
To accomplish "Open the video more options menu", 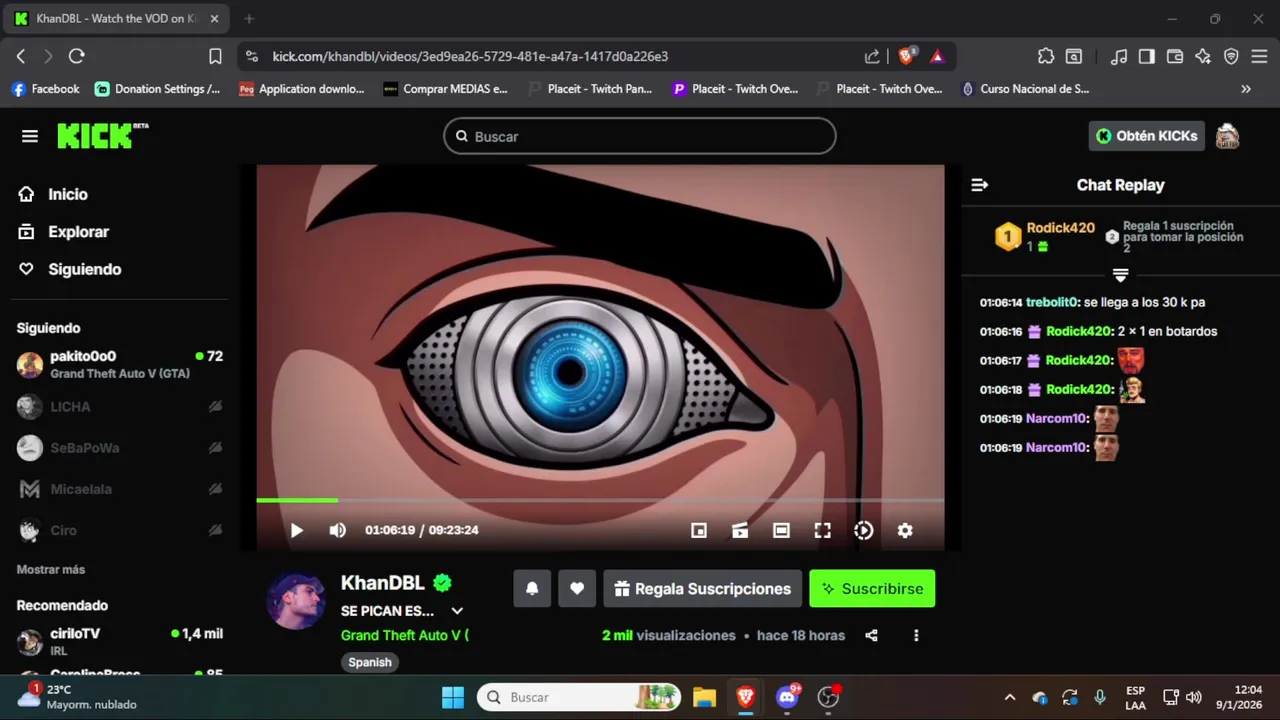I will pyautogui.click(x=916, y=635).
